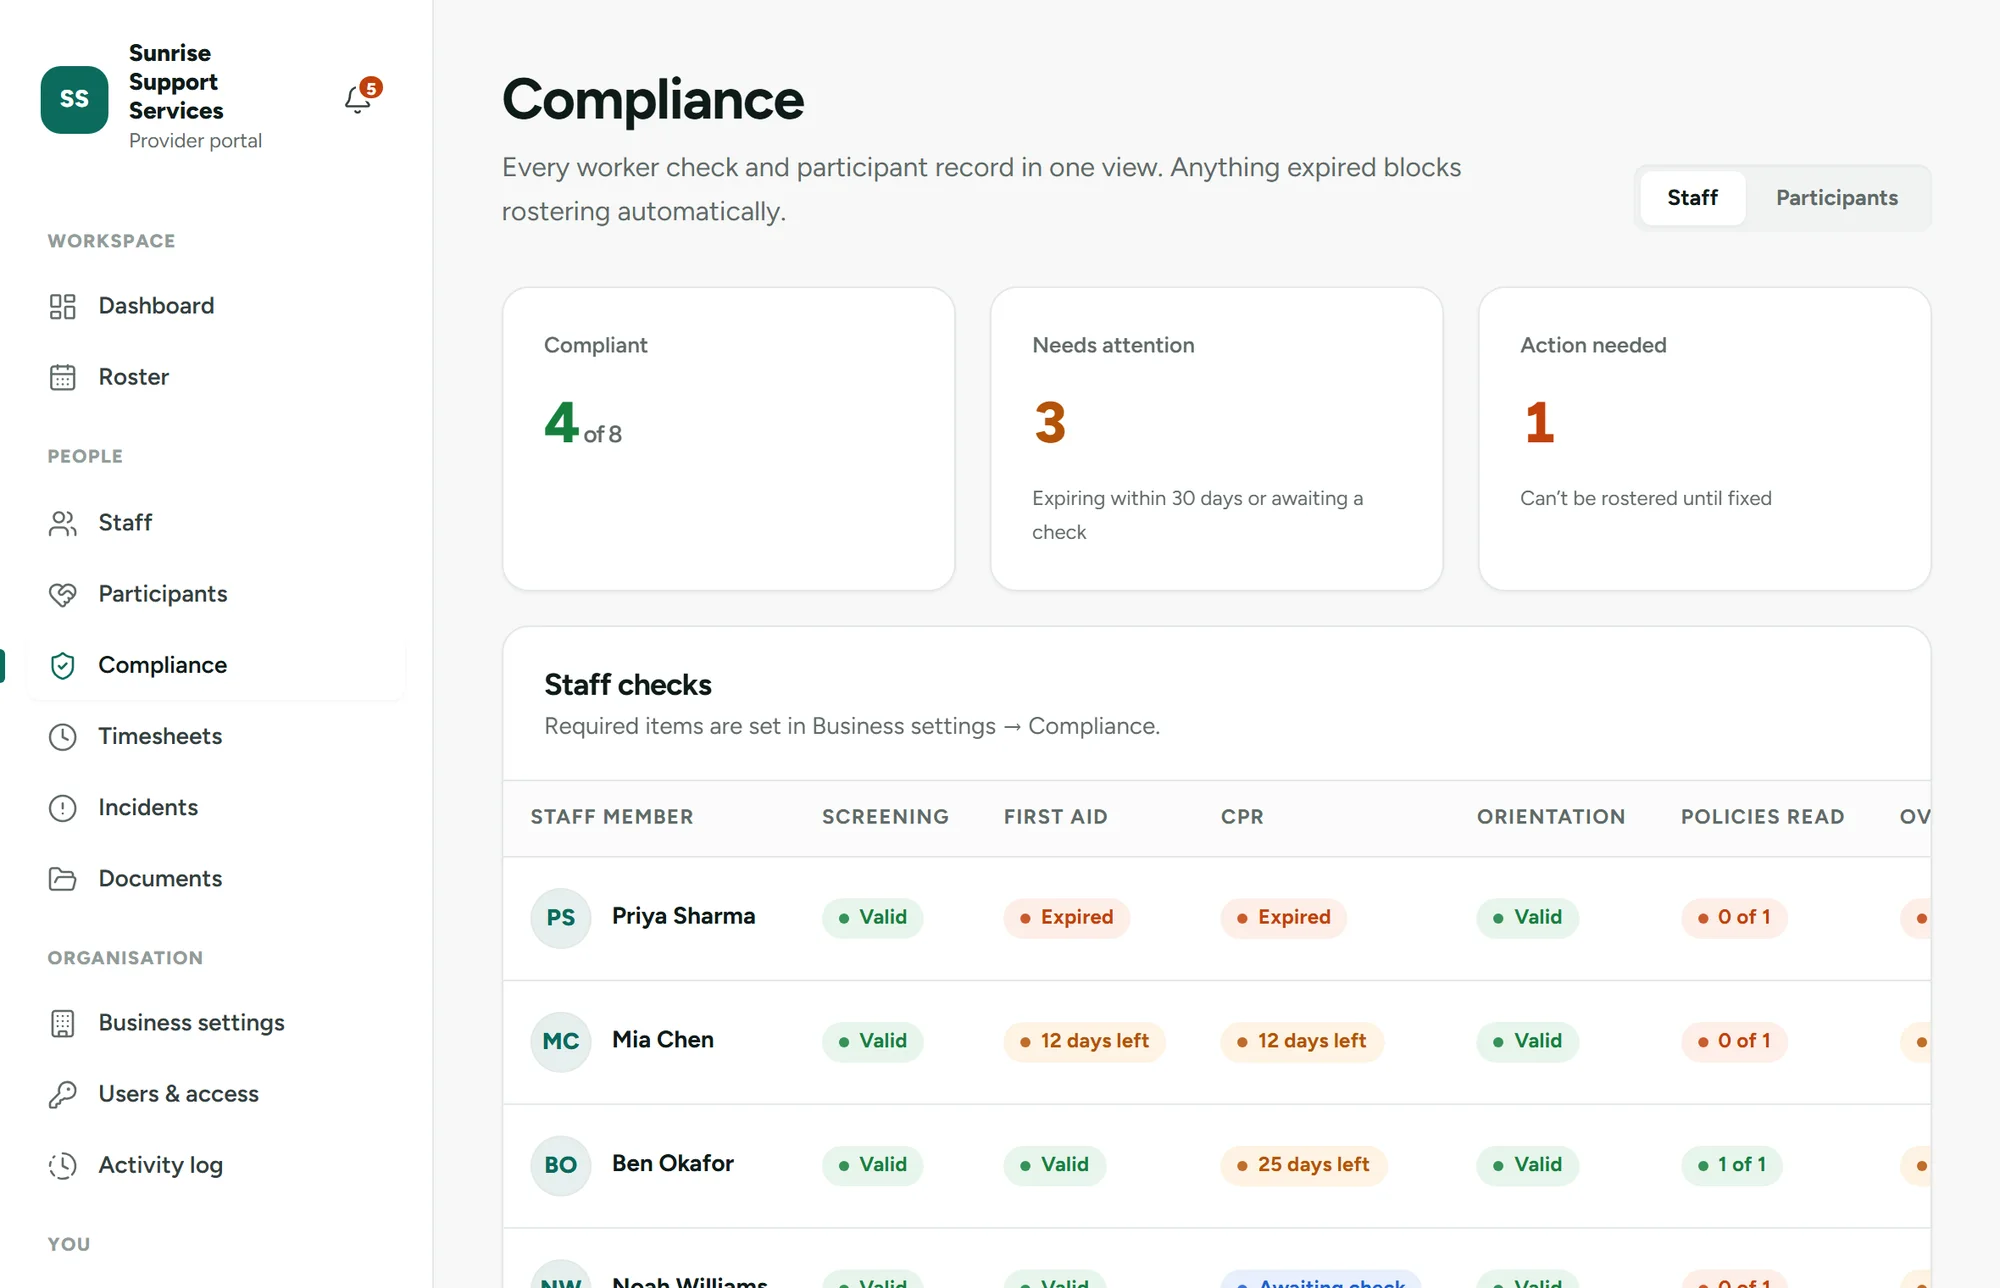Click the SS organisation logo
The image size is (2000, 1288).
(x=74, y=99)
